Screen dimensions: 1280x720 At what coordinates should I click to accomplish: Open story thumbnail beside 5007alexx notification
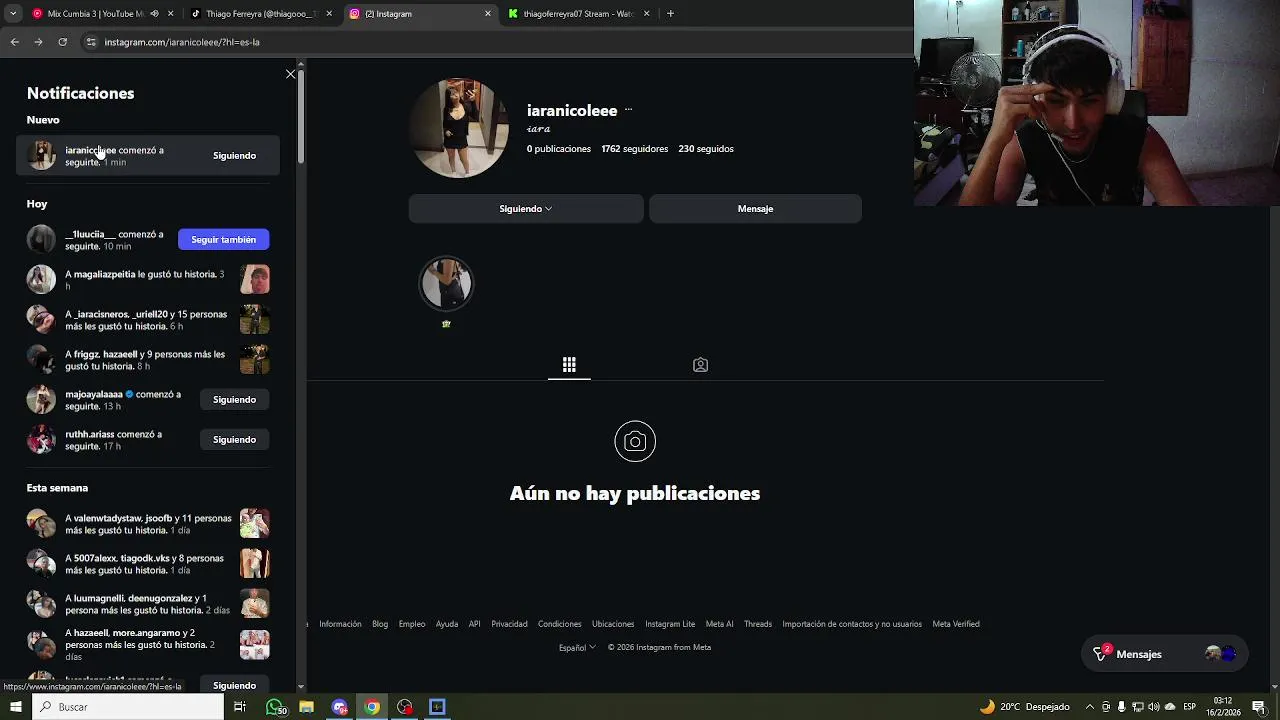pyautogui.click(x=255, y=563)
